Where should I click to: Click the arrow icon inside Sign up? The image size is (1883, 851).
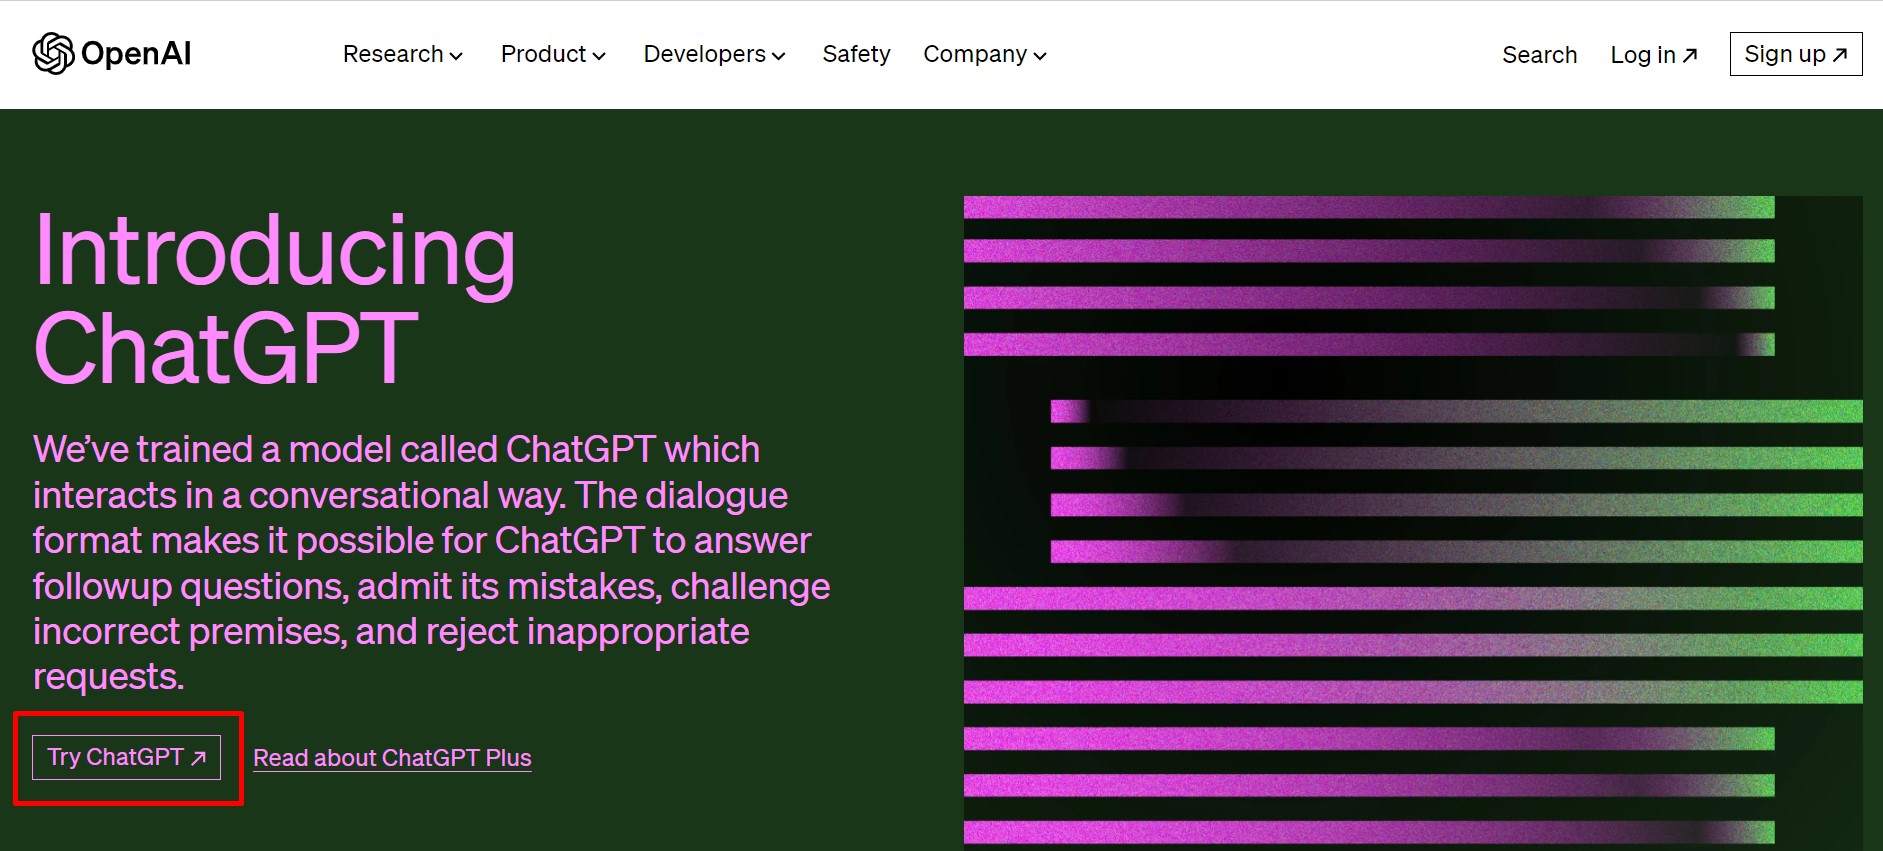click(x=1840, y=54)
